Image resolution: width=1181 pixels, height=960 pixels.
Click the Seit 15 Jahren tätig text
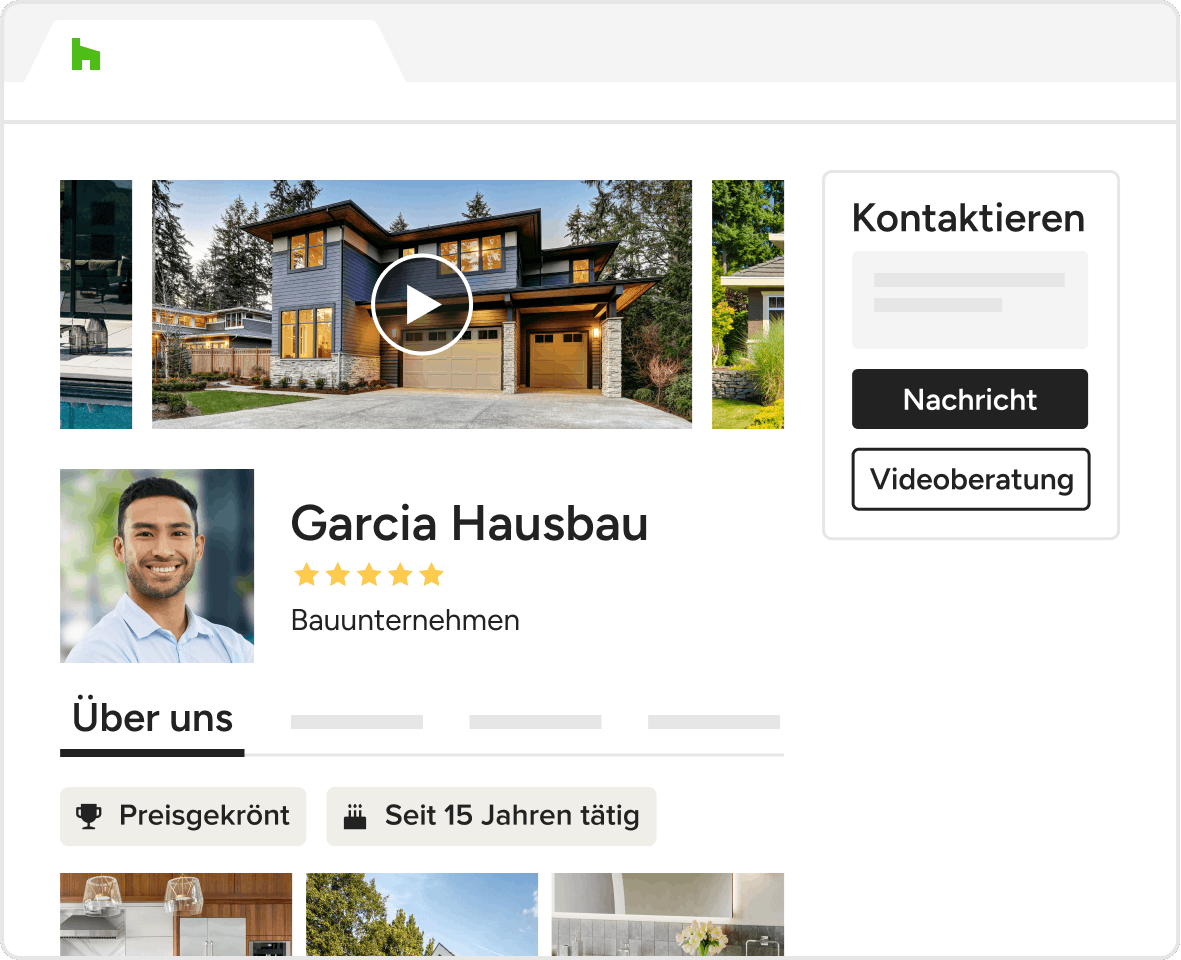(x=512, y=815)
